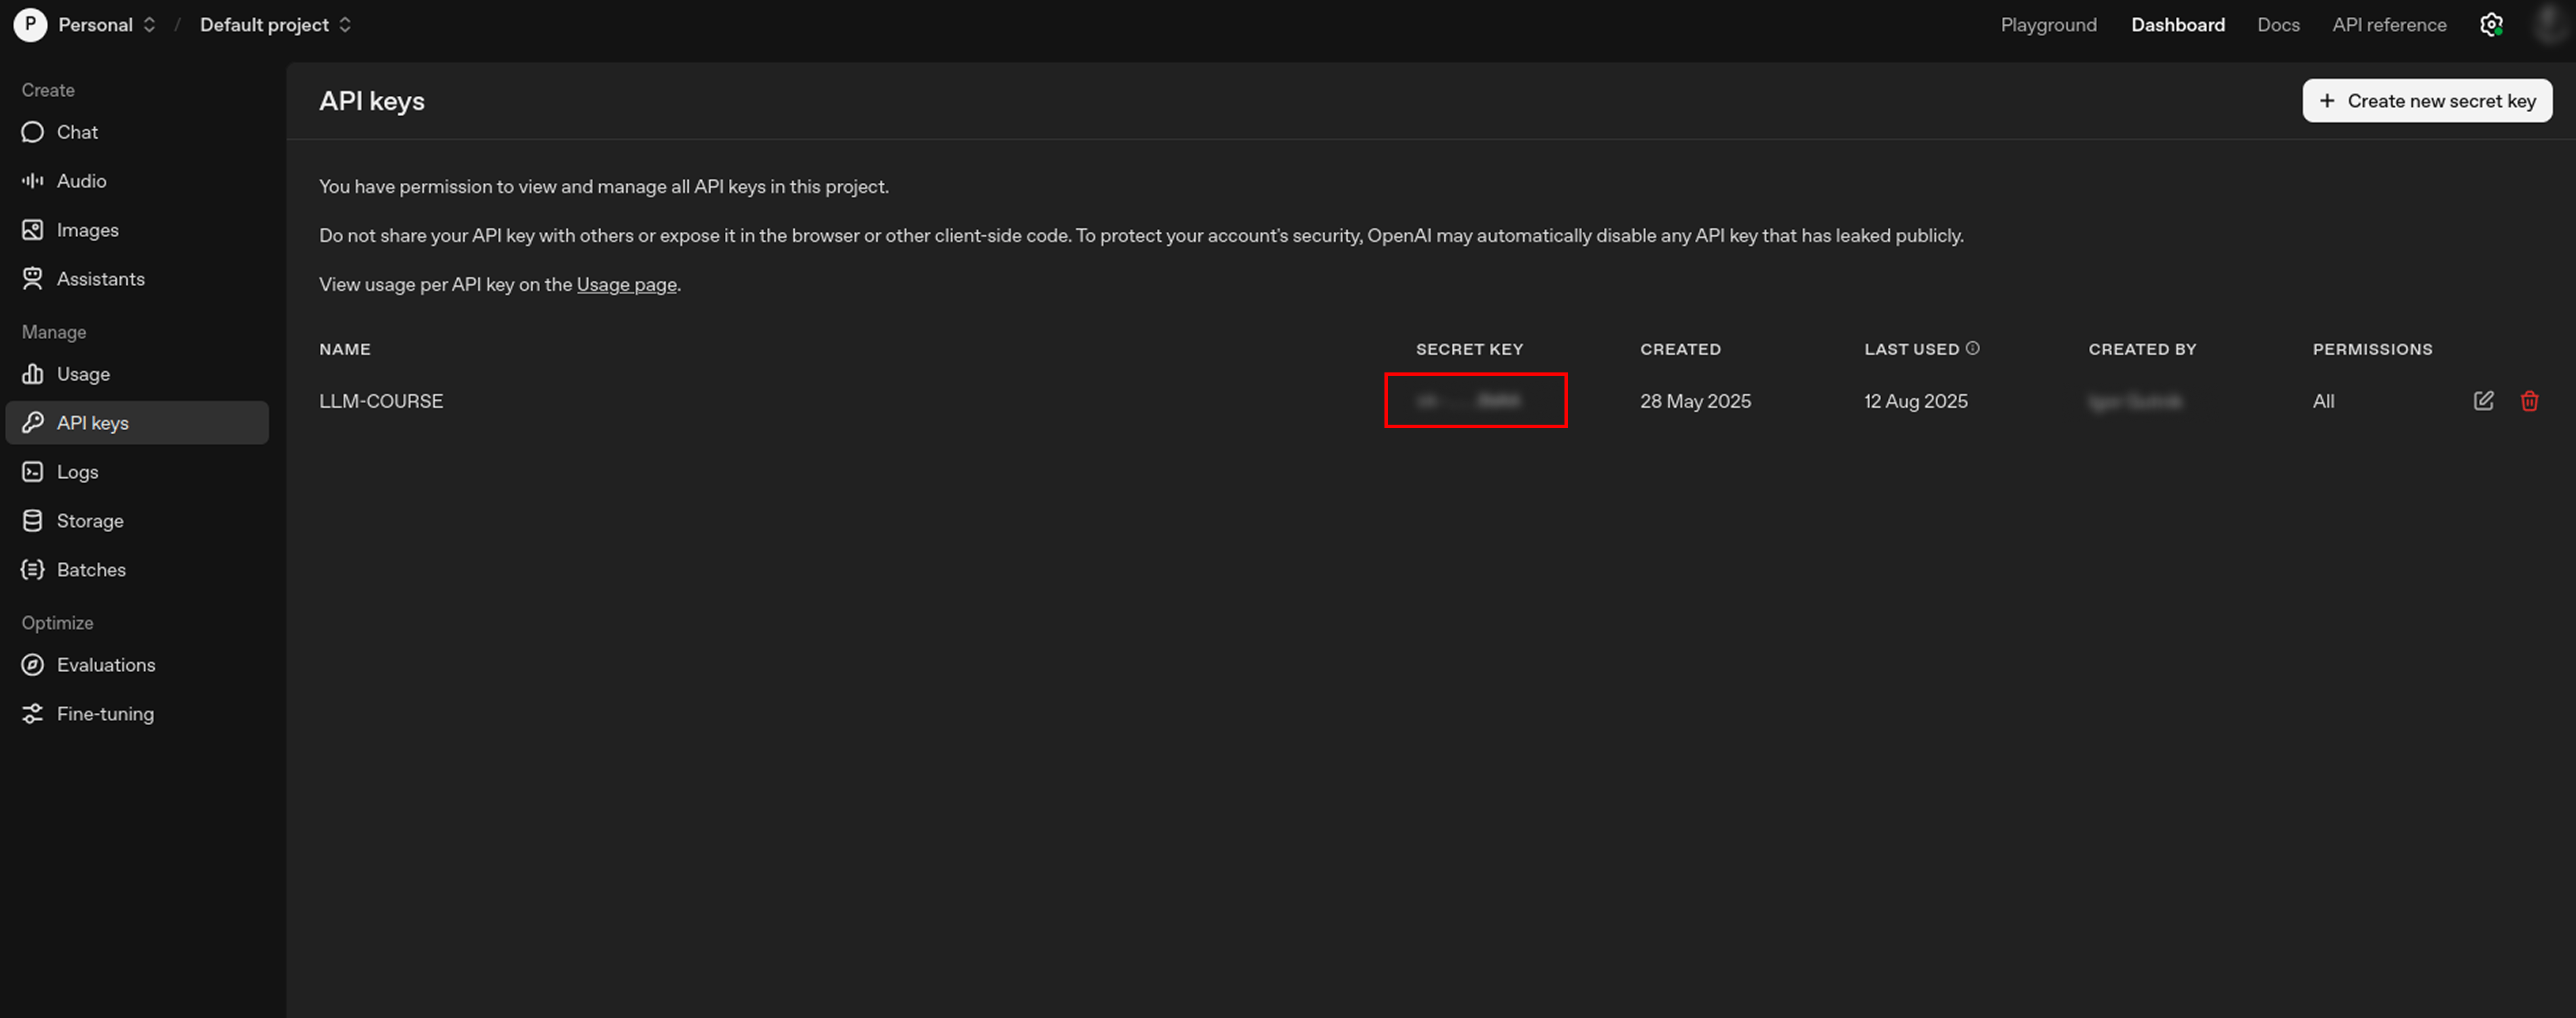Open settings via the gear icon

click(2491, 25)
